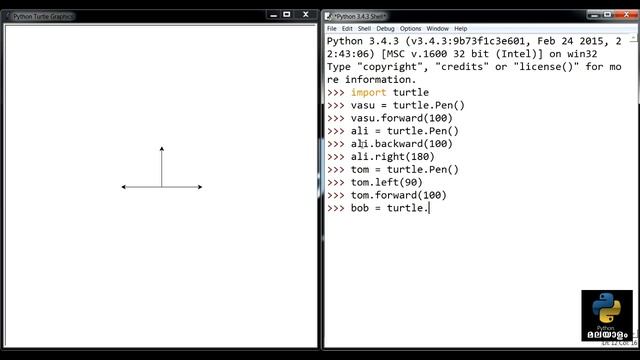This screenshot has width=640, height=360.
Task: Open the Debug menu
Action: 385,29
